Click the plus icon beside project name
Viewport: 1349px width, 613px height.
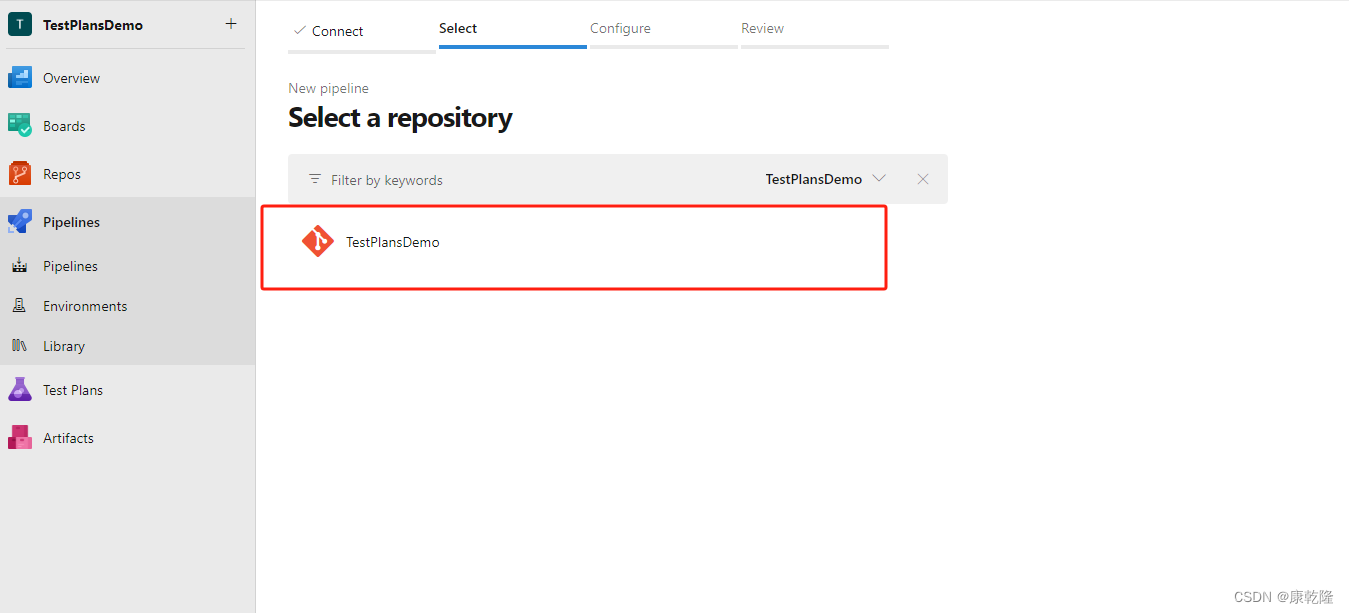coord(231,24)
